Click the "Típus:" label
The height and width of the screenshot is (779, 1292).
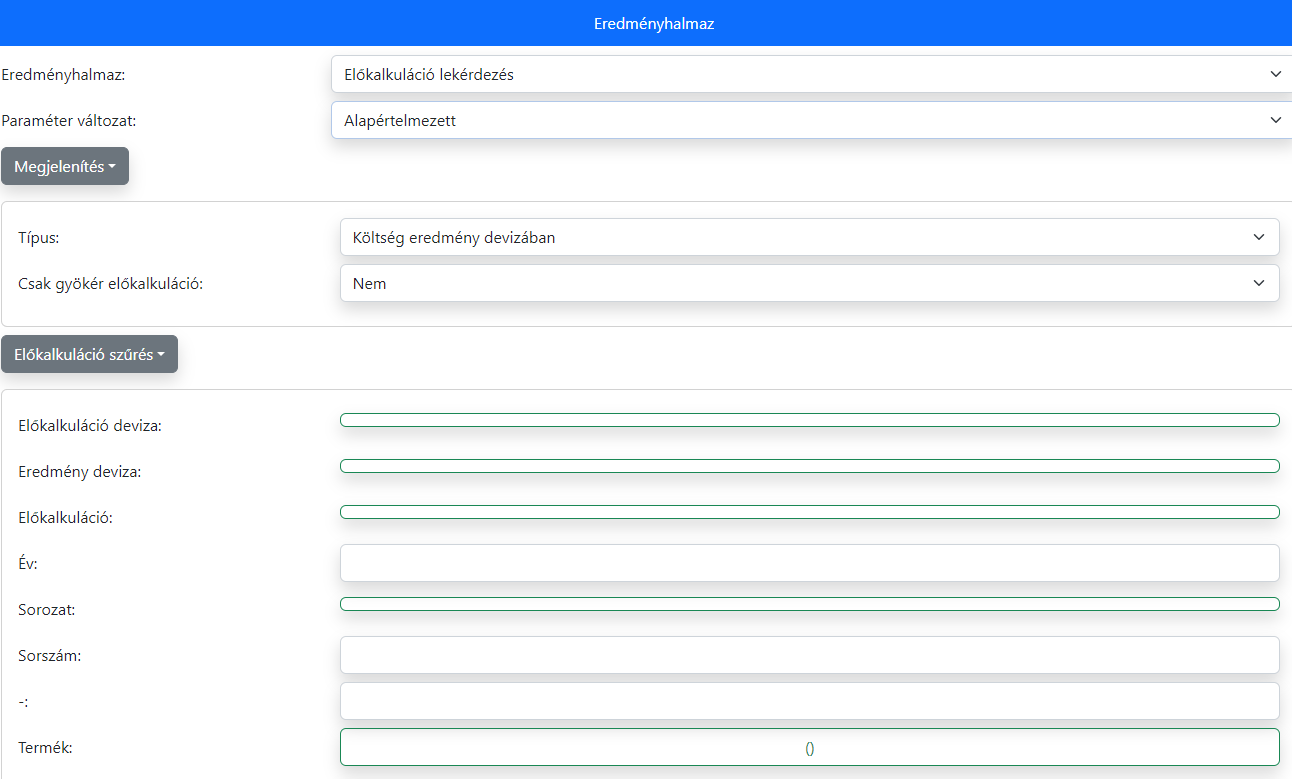pos(39,237)
